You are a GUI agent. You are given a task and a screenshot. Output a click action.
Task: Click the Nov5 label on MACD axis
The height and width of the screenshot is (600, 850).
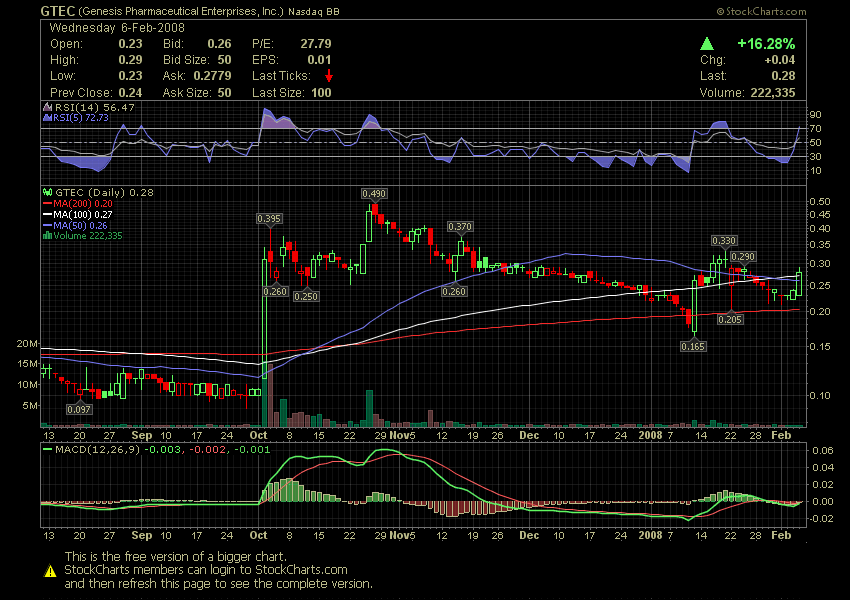[x=402, y=535]
